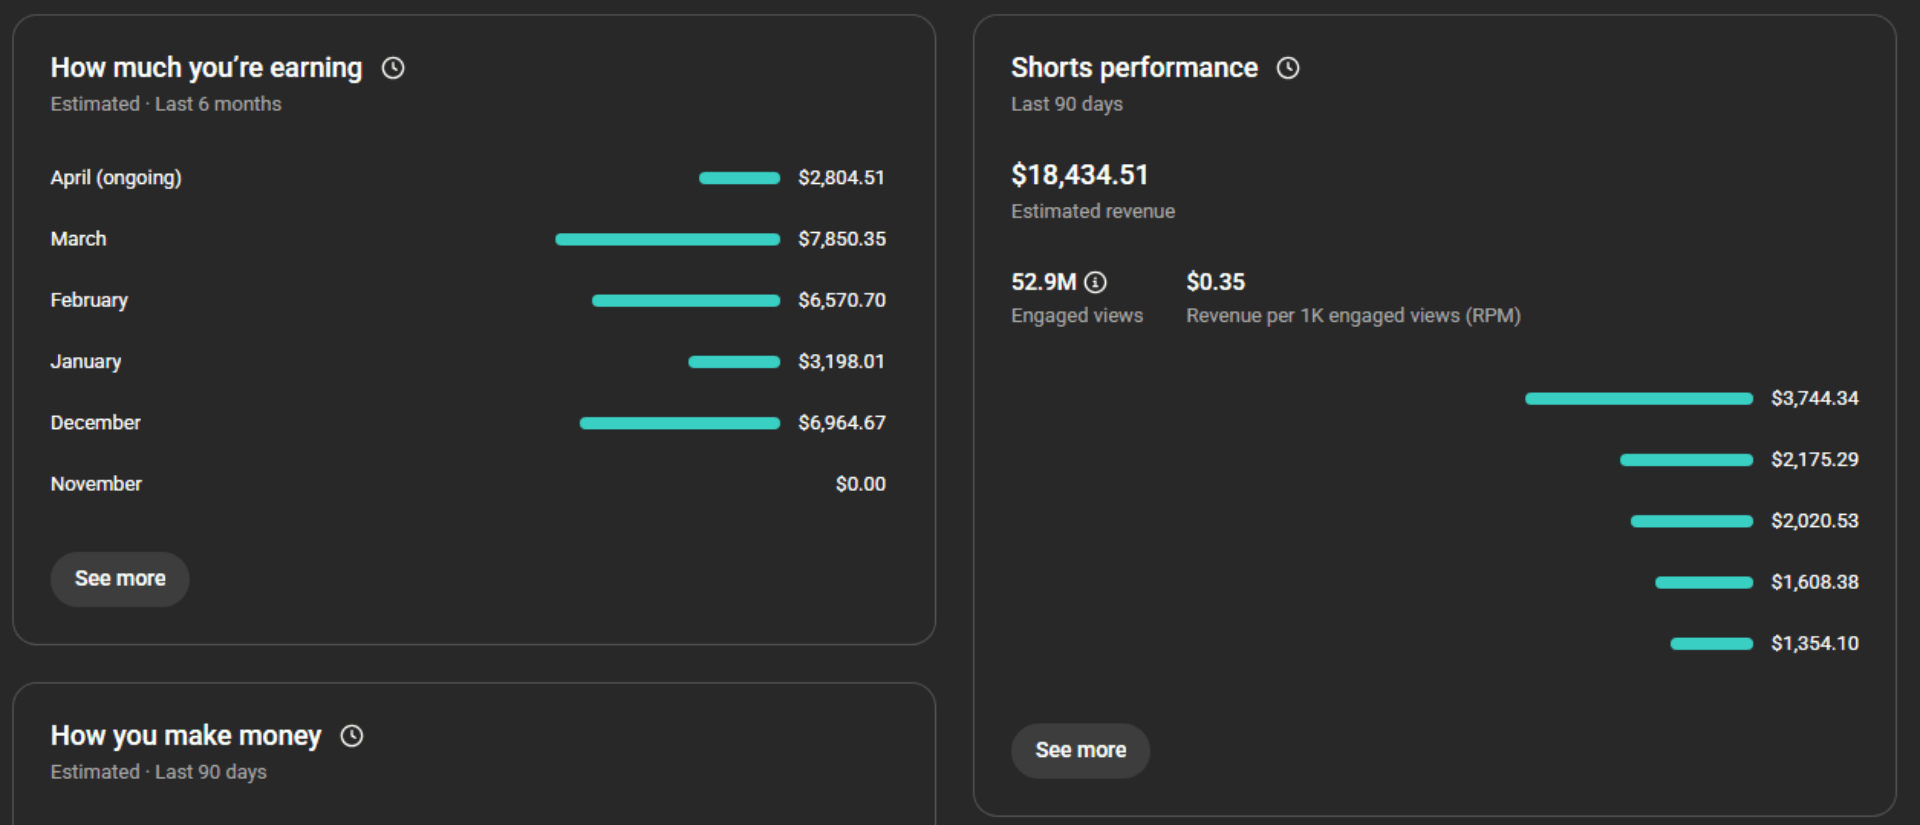The width and height of the screenshot is (1920, 825).
Task: Open info icon next to 52.9M engaged views
Action: 1096,283
